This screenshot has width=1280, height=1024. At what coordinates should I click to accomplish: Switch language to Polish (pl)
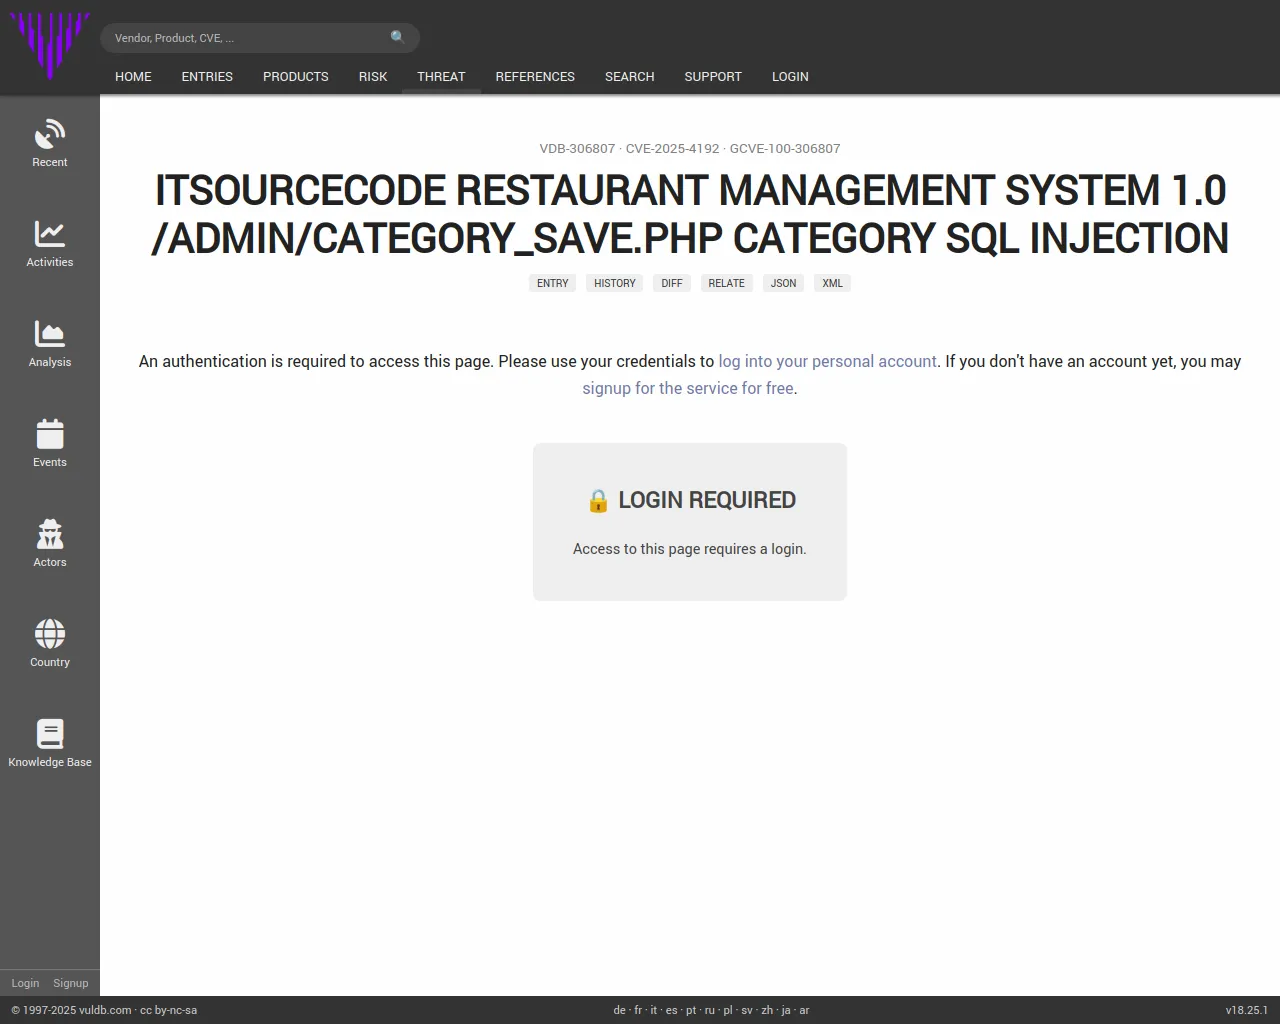[x=728, y=1010]
